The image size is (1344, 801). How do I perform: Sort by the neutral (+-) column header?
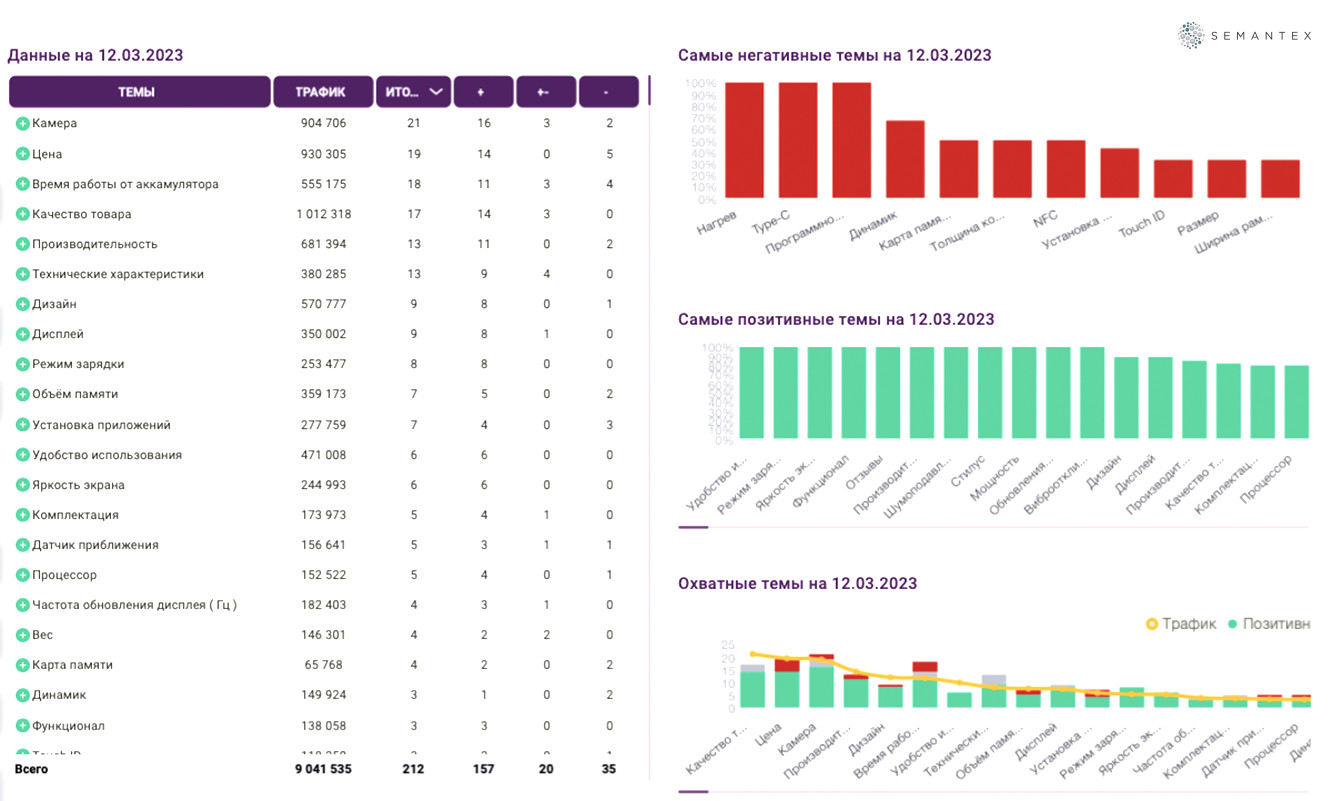point(546,92)
